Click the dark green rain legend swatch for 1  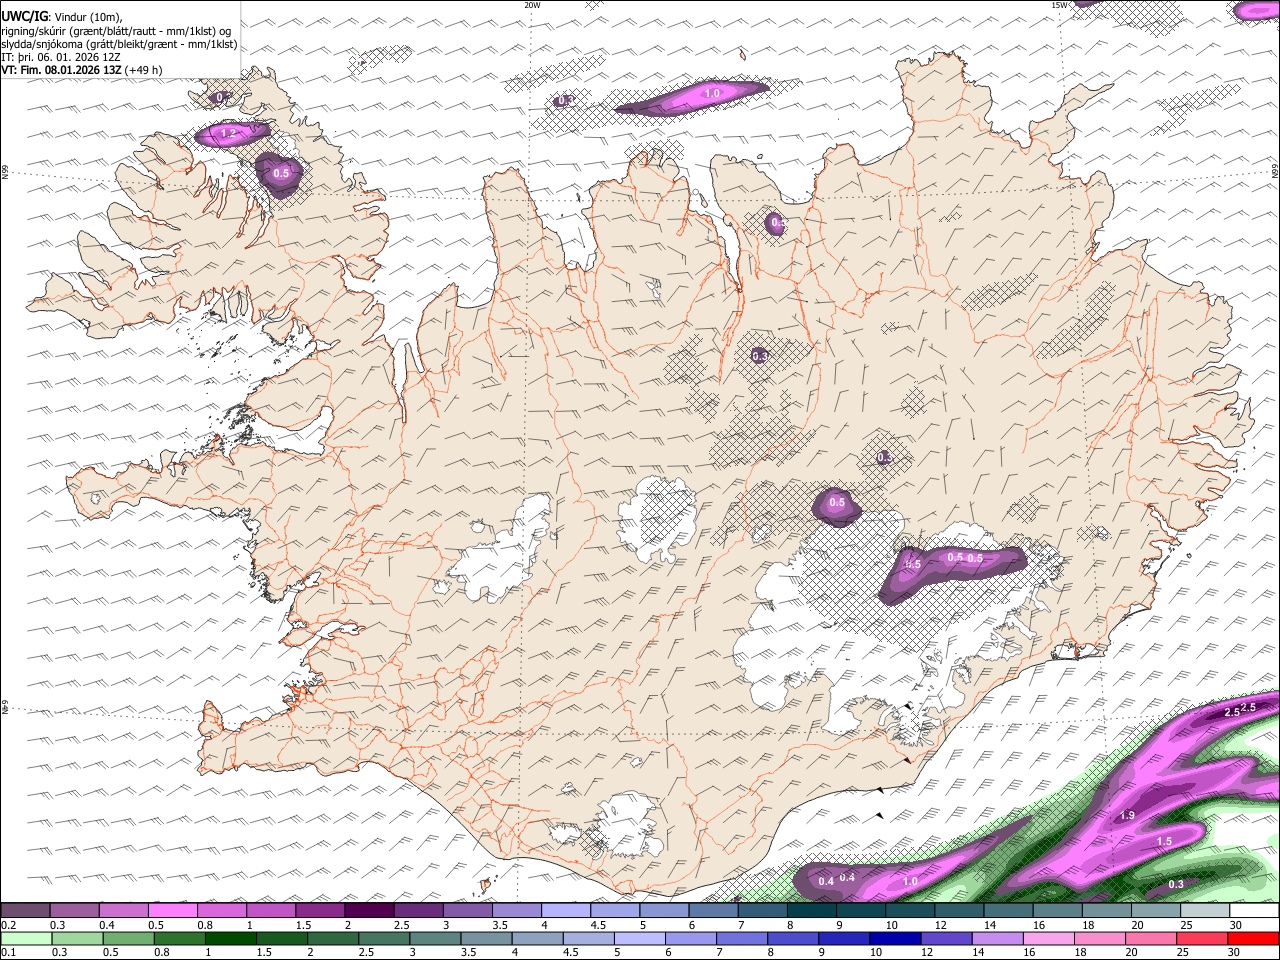230,939
